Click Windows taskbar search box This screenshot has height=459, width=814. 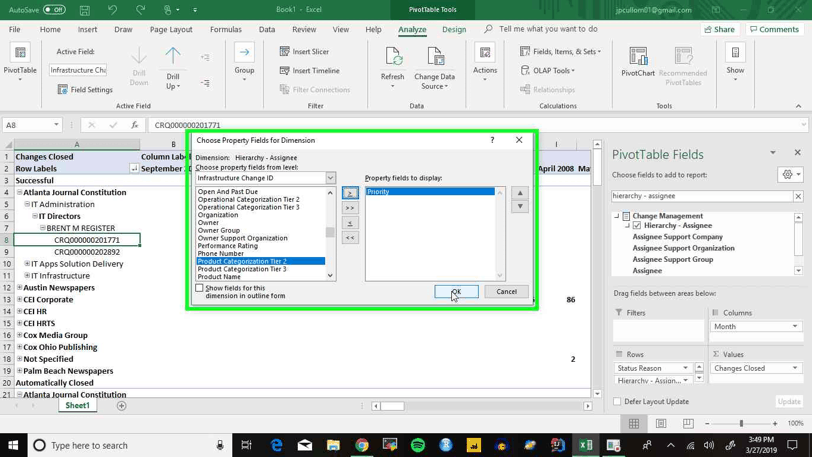pyautogui.click(x=130, y=446)
